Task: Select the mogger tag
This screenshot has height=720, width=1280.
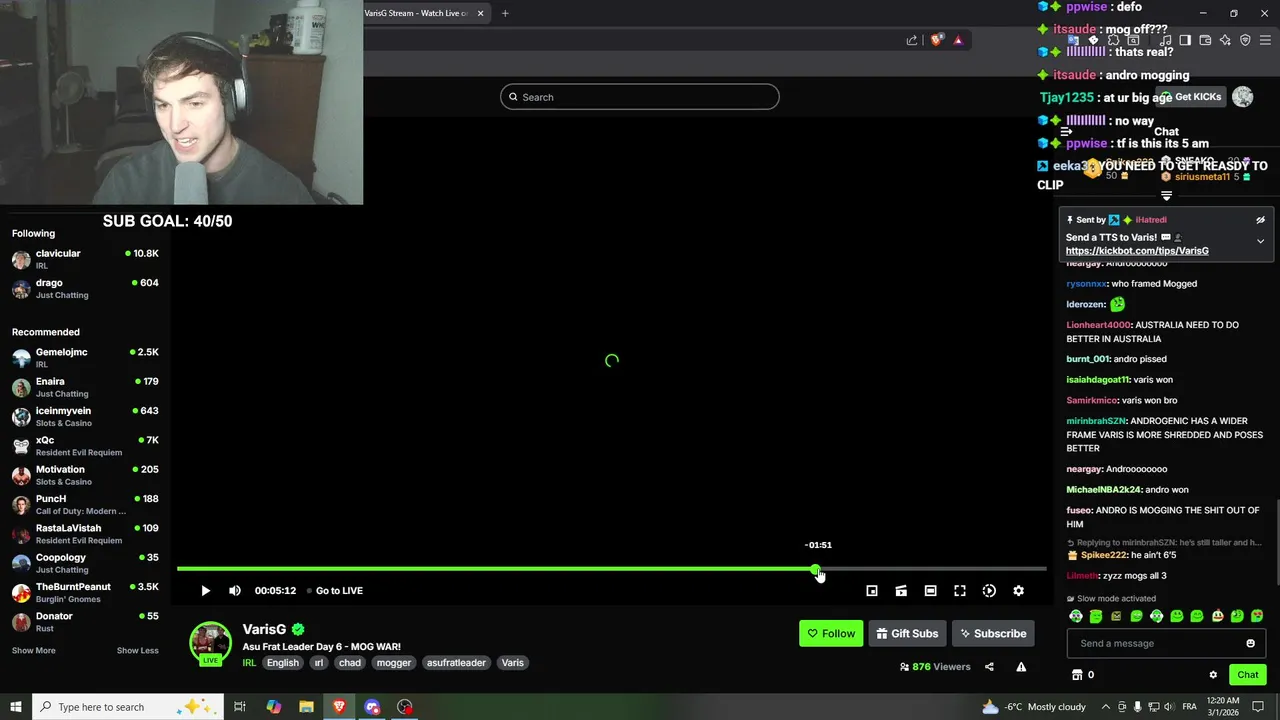Action: pos(393,663)
